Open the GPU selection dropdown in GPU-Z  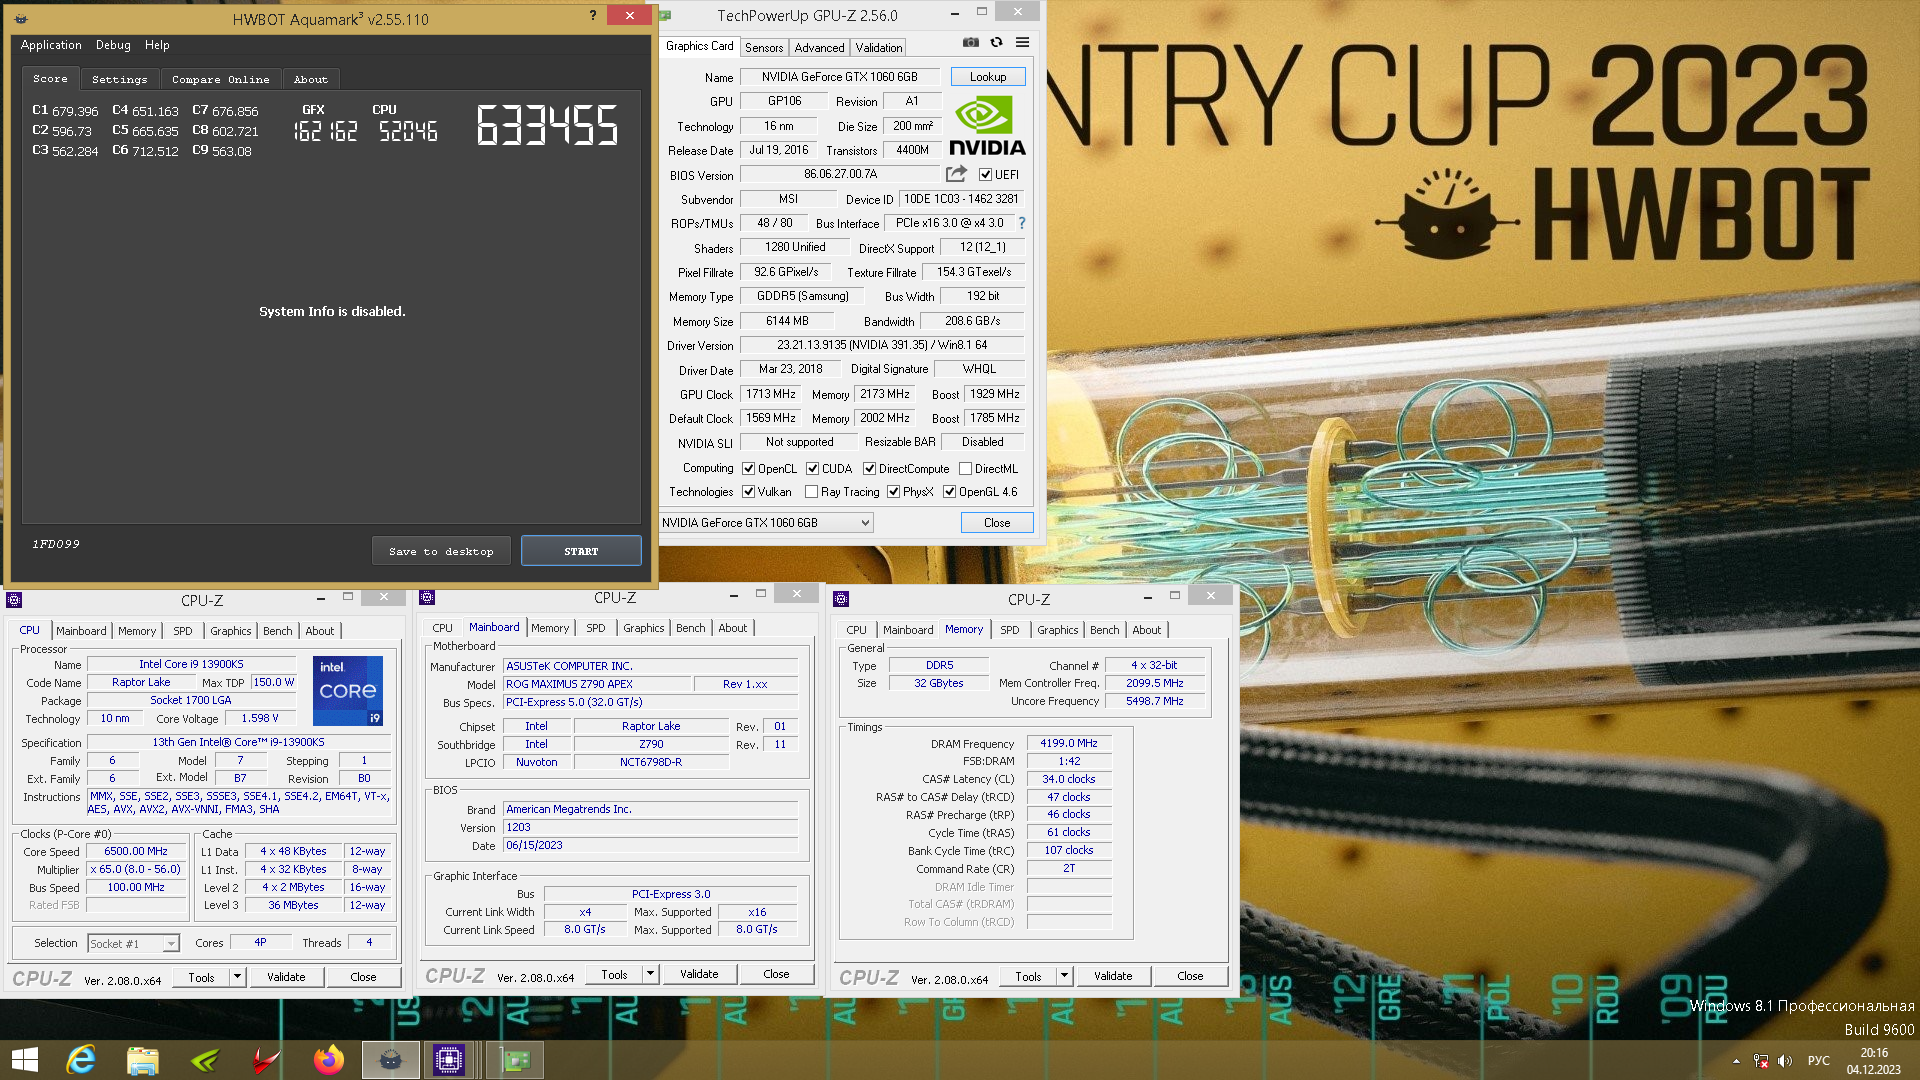[766, 522]
